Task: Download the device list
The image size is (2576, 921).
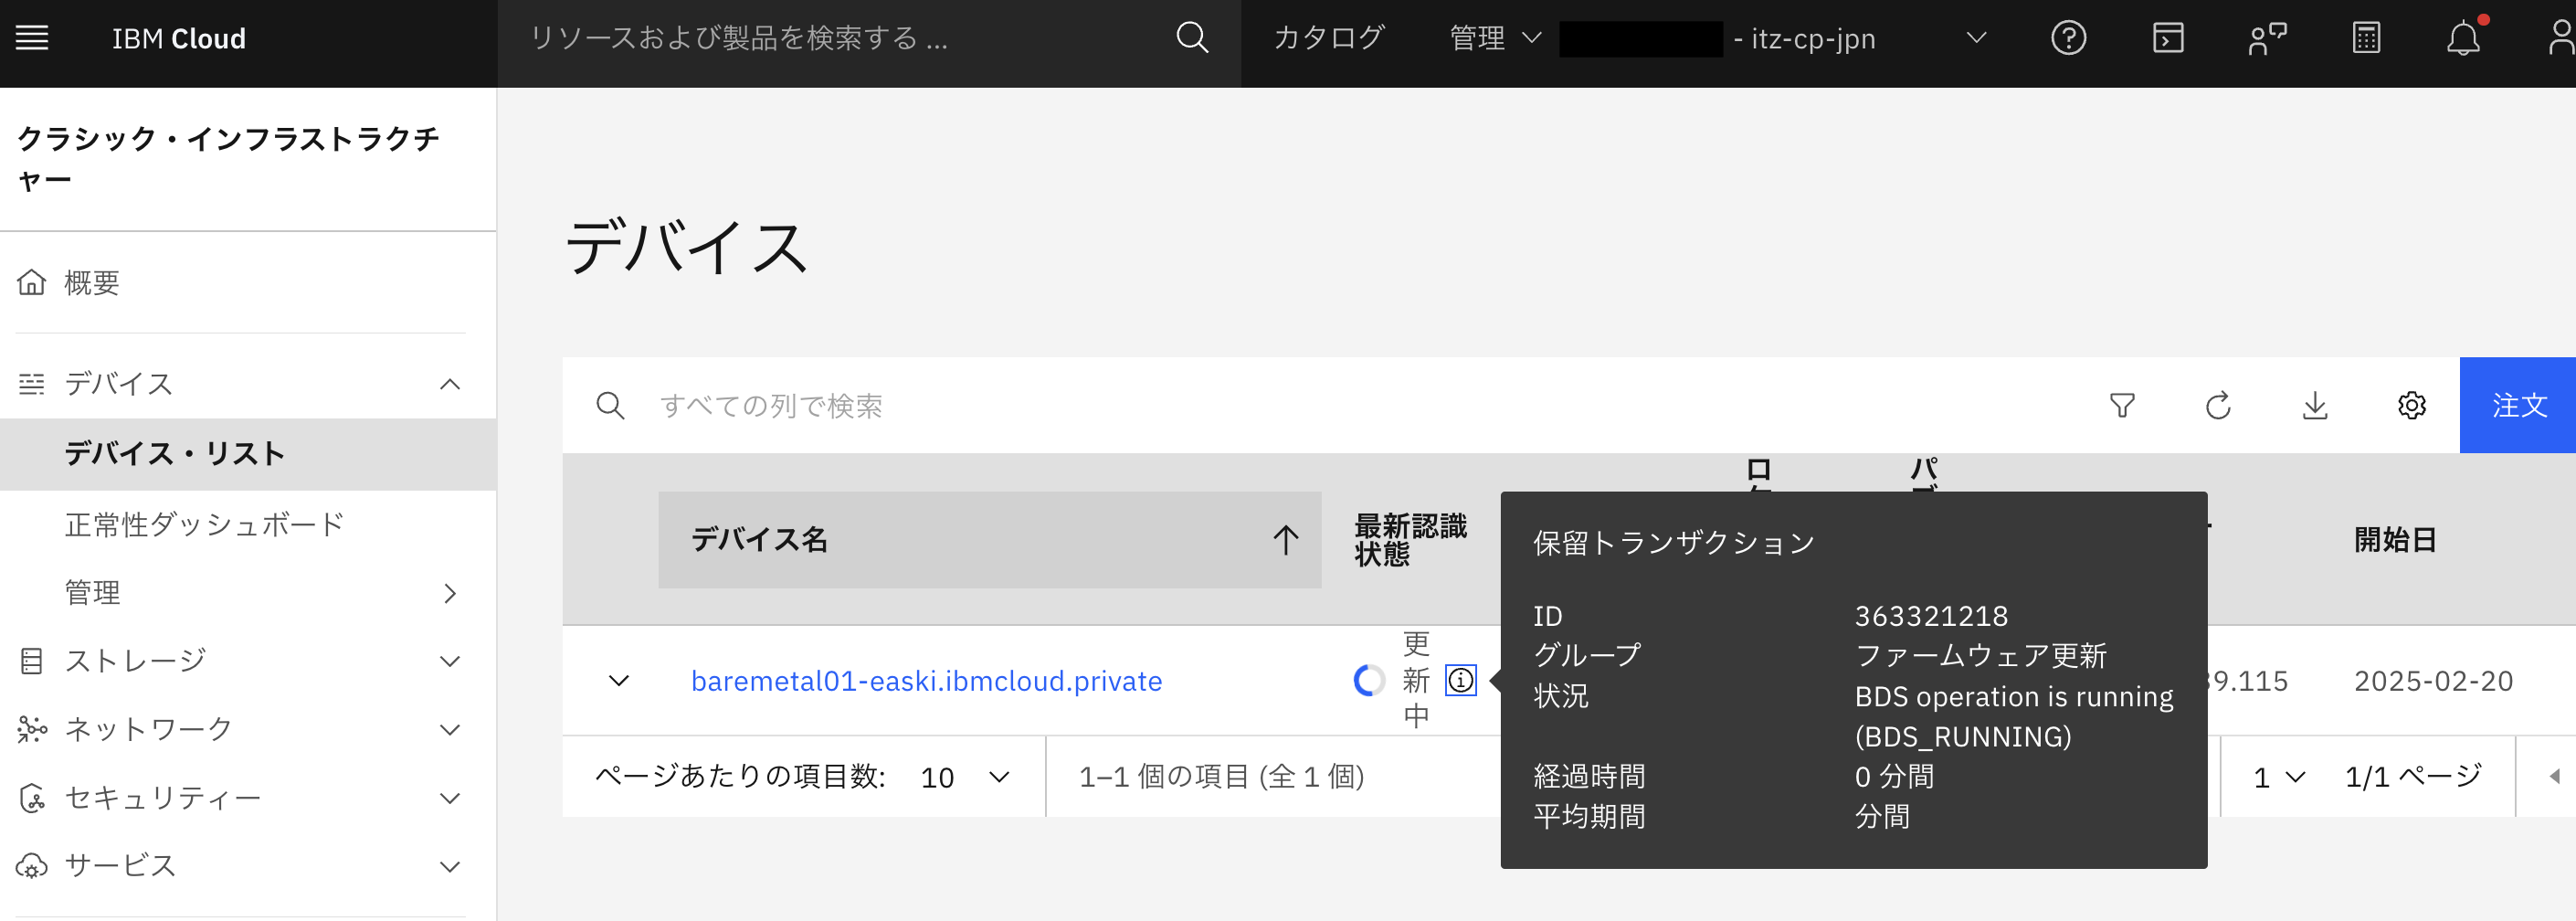Action: [x=2315, y=405]
